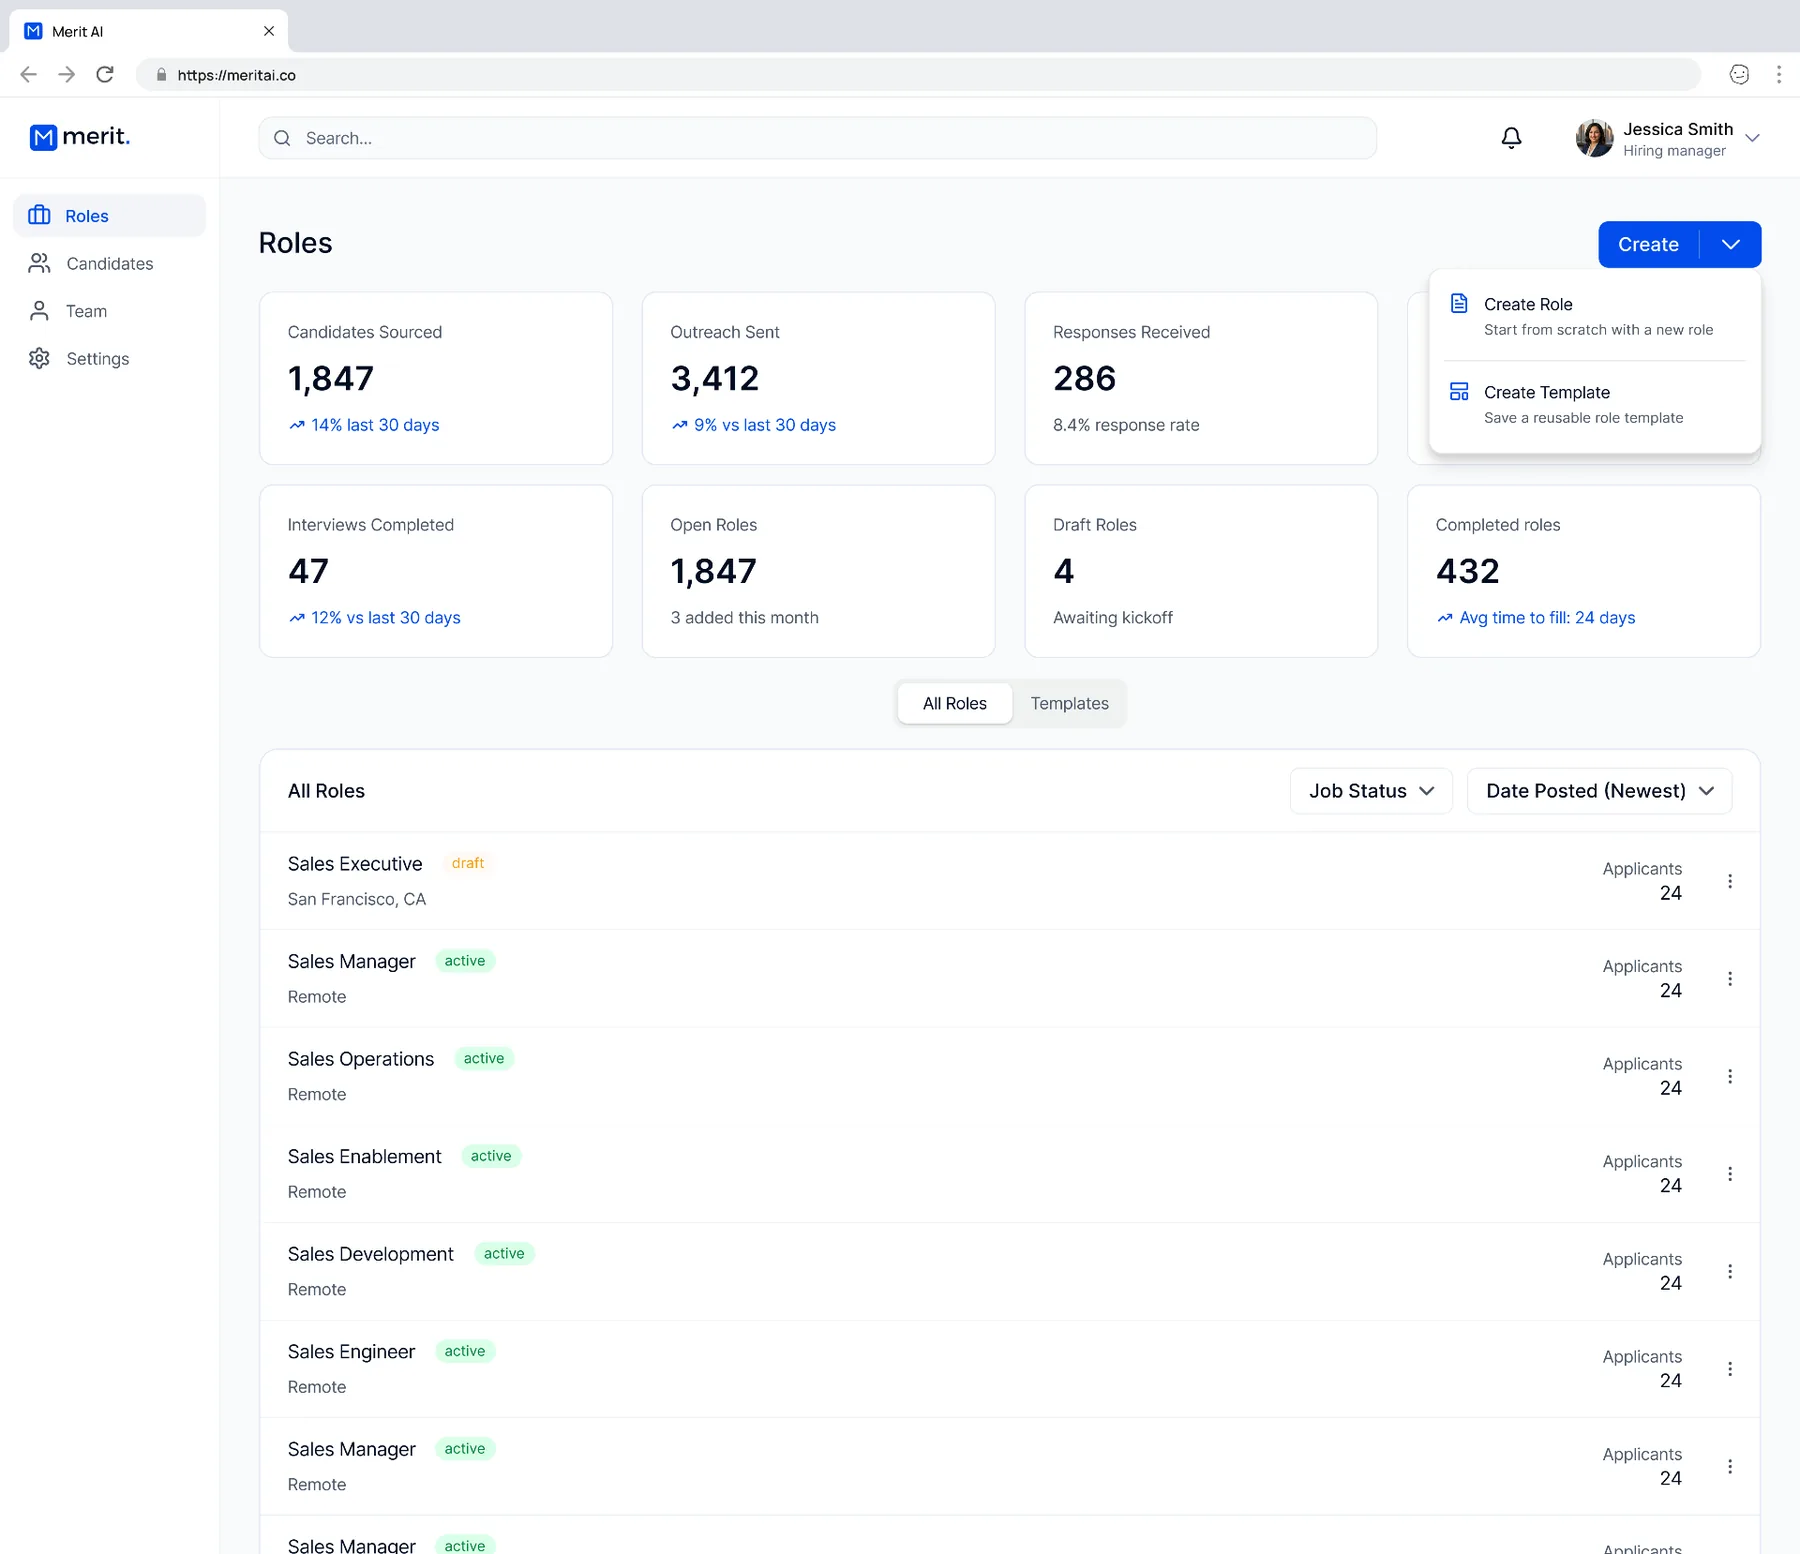Viewport: 1800px width, 1554px height.
Task: Open Settings from the sidebar
Action: point(109,358)
